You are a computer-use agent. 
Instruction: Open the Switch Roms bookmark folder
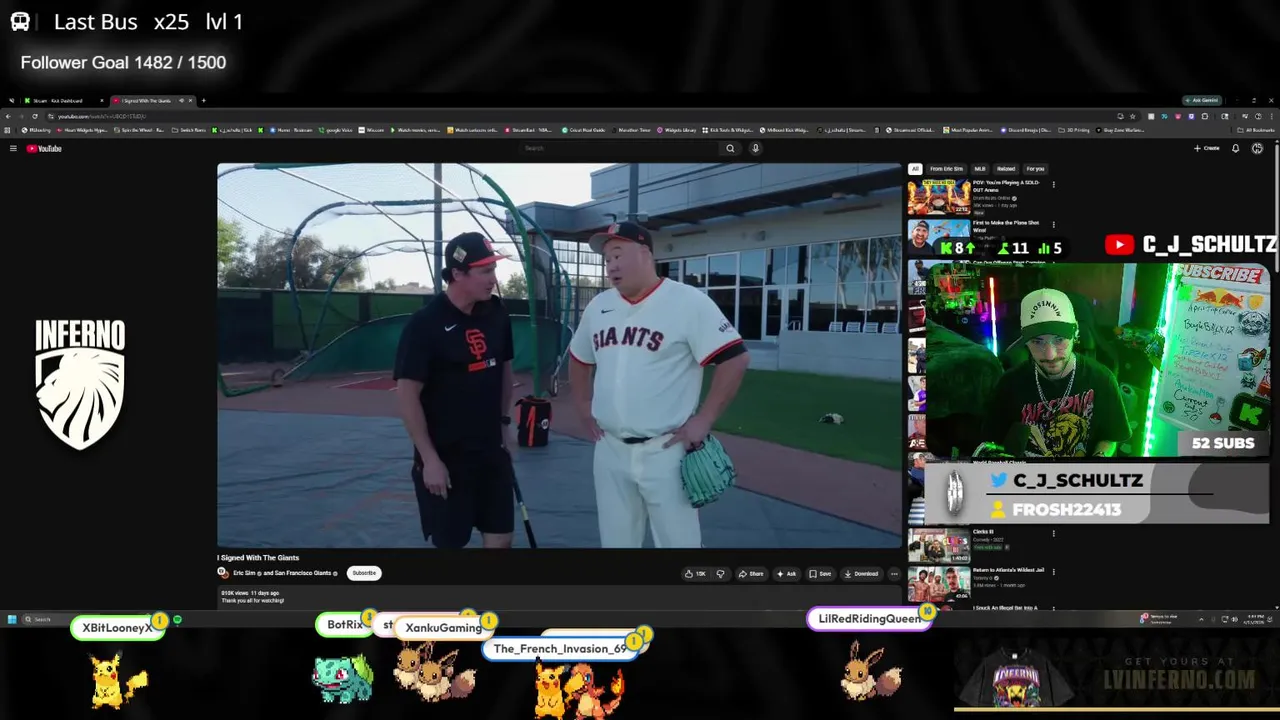(189, 130)
